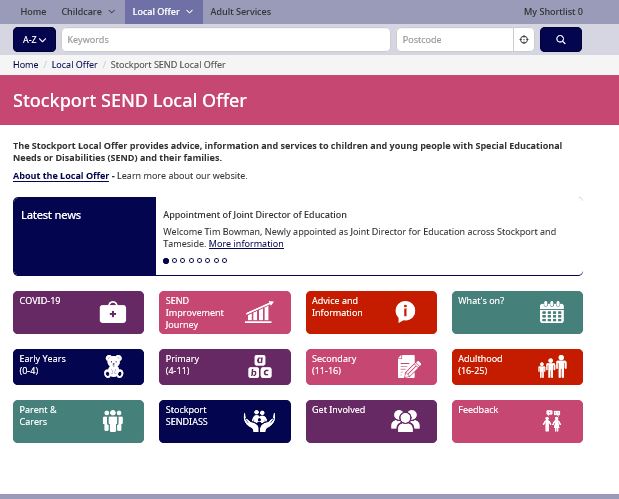Open the SEND Improvement Journey tile
619x499 pixels.
click(225, 312)
